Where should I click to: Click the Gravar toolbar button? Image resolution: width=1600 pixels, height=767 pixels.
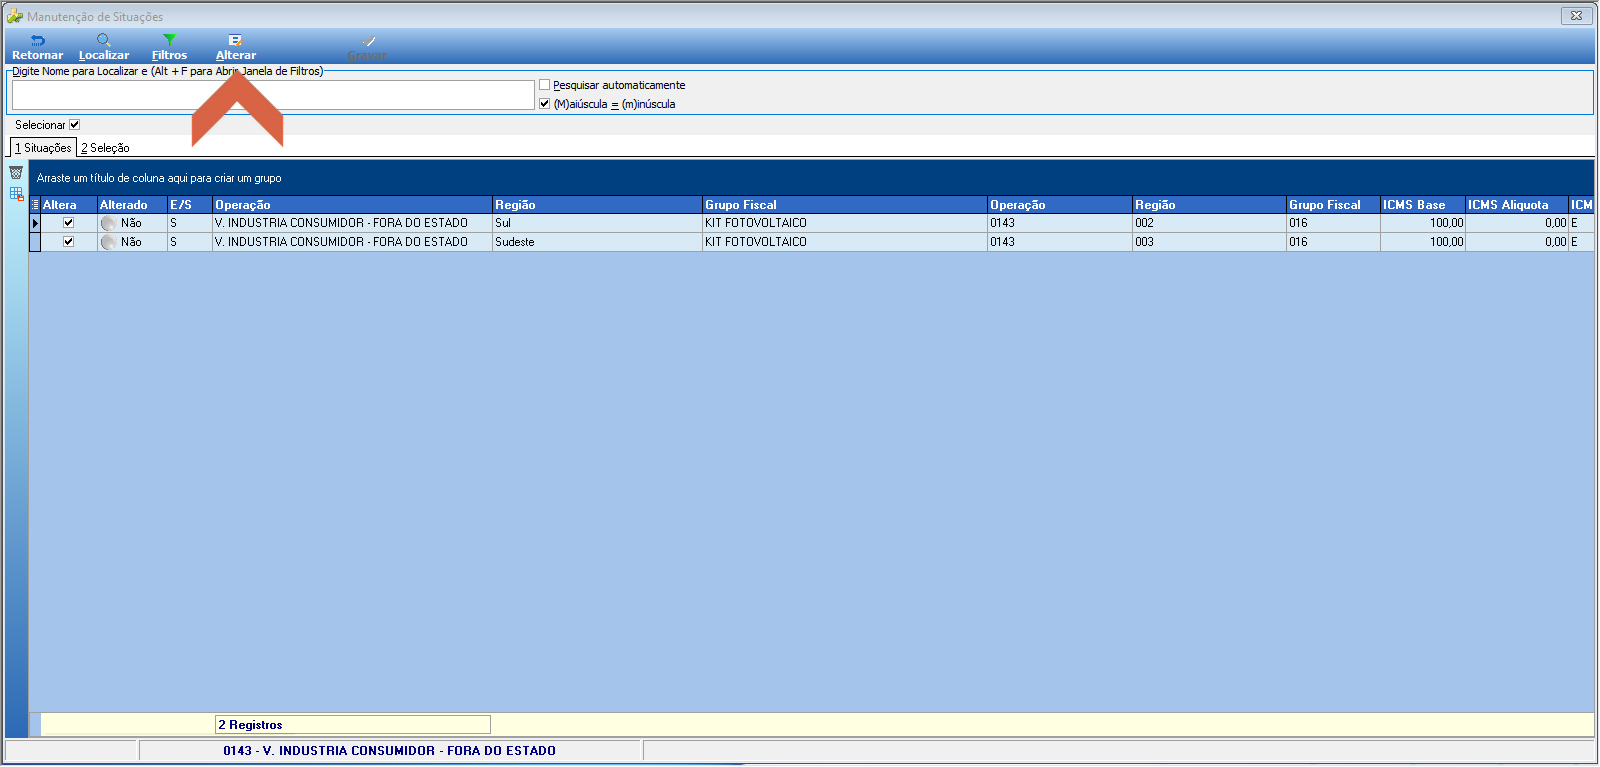[367, 47]
